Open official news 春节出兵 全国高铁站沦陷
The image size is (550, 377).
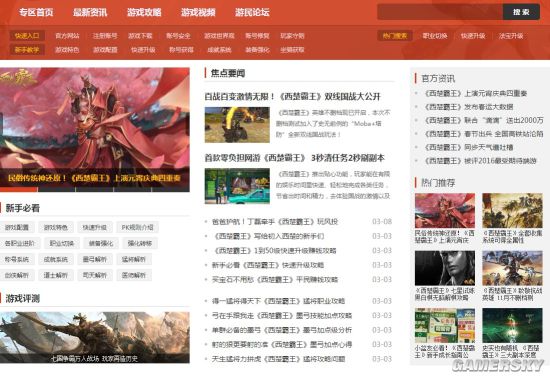coord(484,134)
